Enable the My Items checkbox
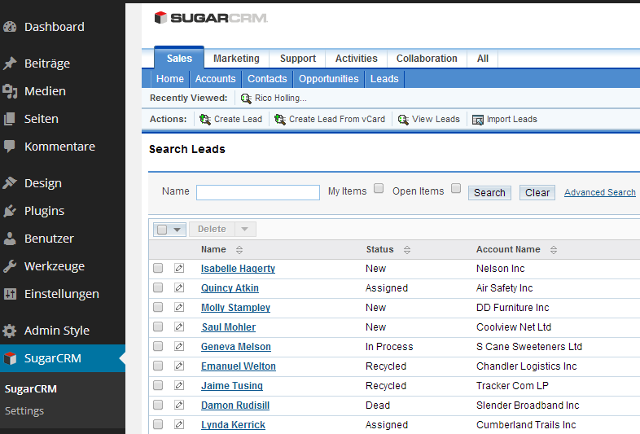This screenshot has height=434, width=640. (x=379, y=188)
